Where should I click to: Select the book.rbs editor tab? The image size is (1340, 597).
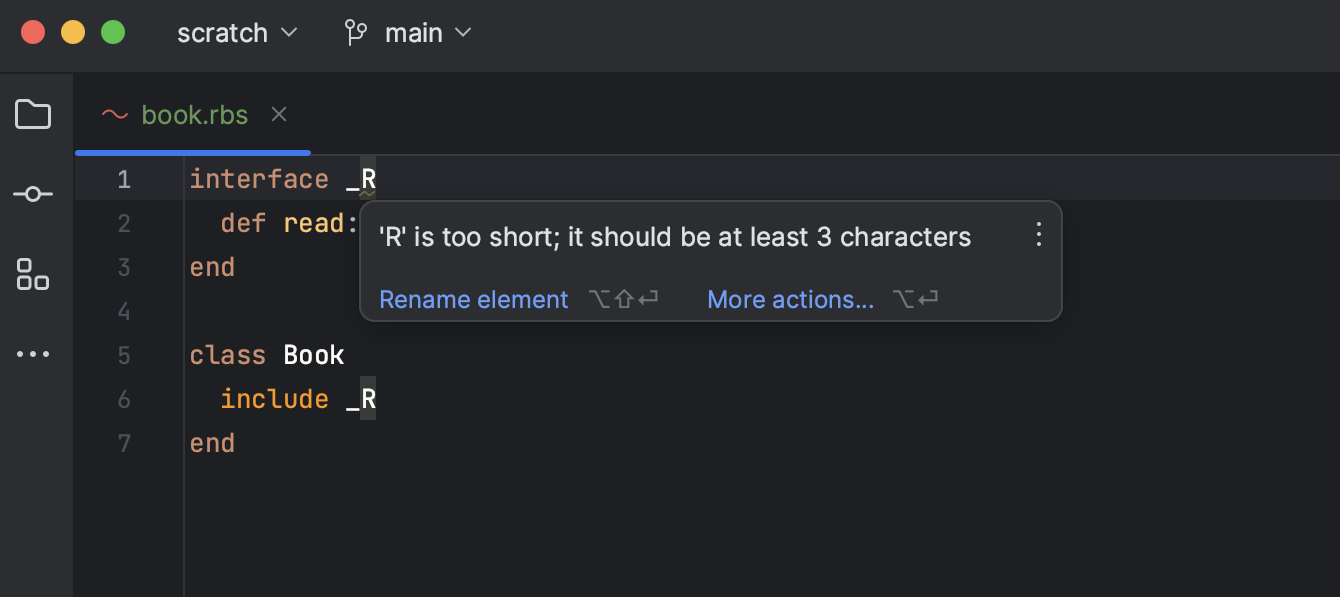[194, 115]
